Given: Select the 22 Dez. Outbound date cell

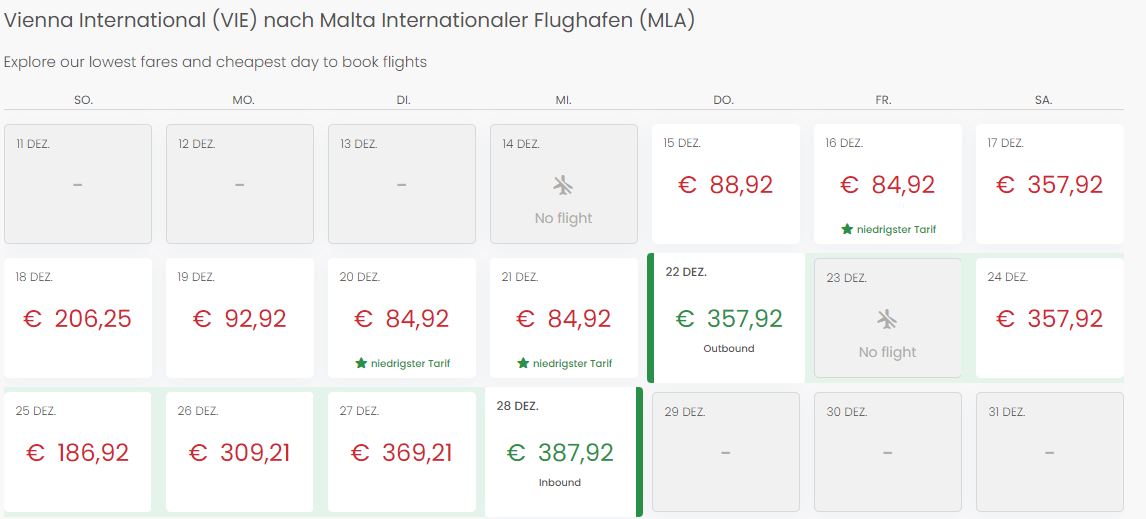Looking at the screenshot, I should [x=726, y=318].
